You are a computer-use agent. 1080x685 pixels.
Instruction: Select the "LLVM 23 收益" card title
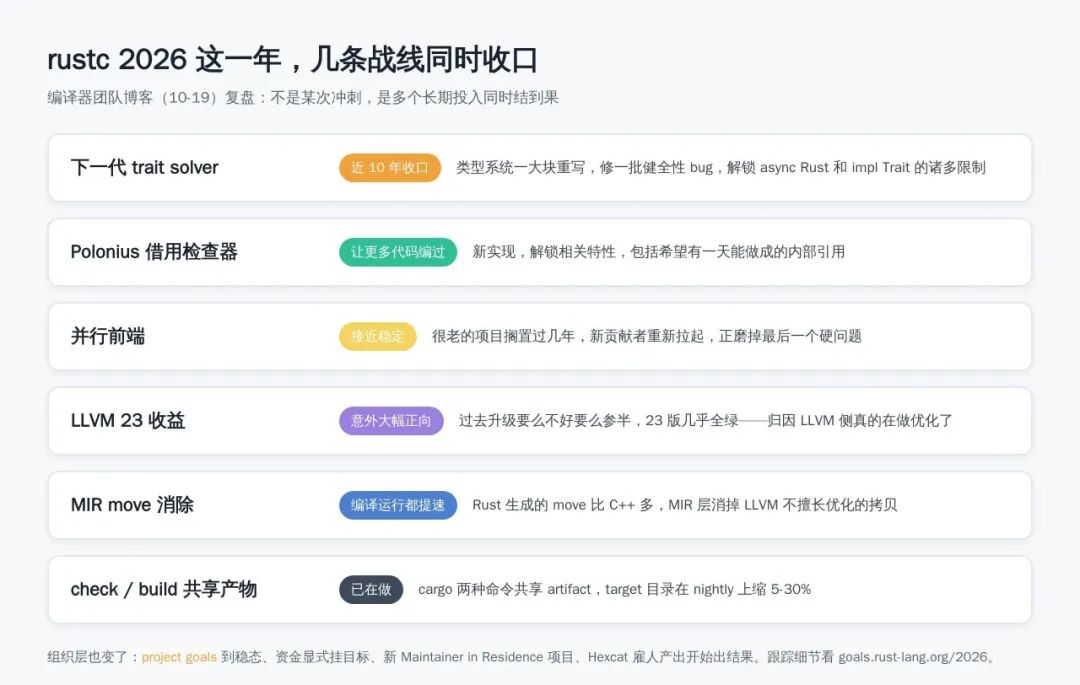[x=127, y=421]
